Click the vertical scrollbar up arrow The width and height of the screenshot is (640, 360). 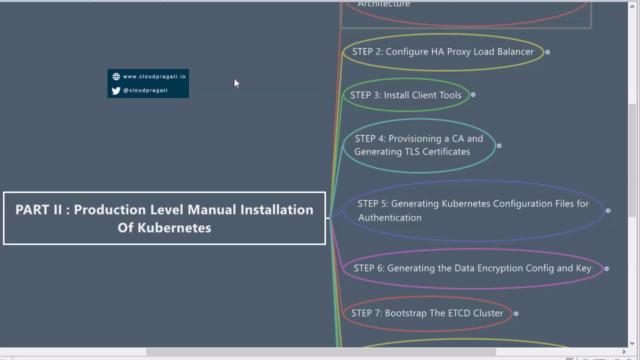pyautogui.click(x=632, y=7)
